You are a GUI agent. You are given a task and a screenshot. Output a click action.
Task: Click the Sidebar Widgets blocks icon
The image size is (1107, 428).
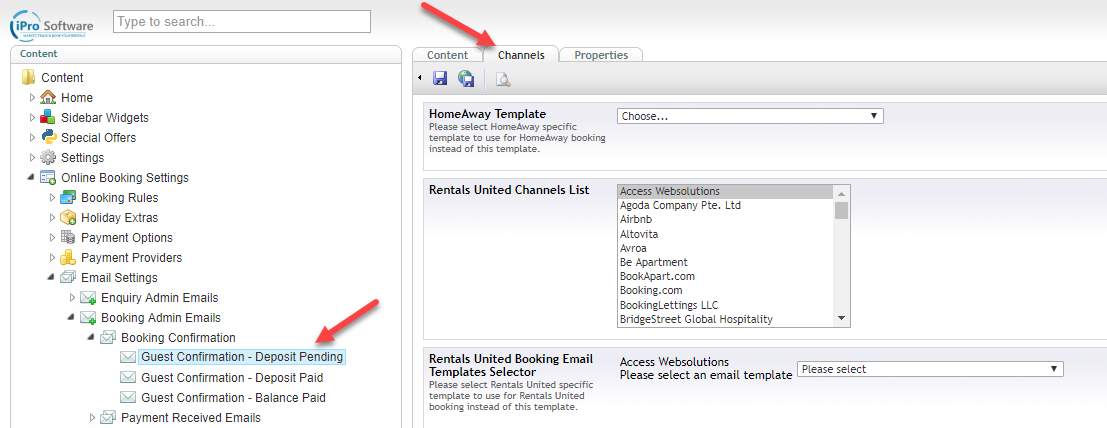tap(47, 117)
